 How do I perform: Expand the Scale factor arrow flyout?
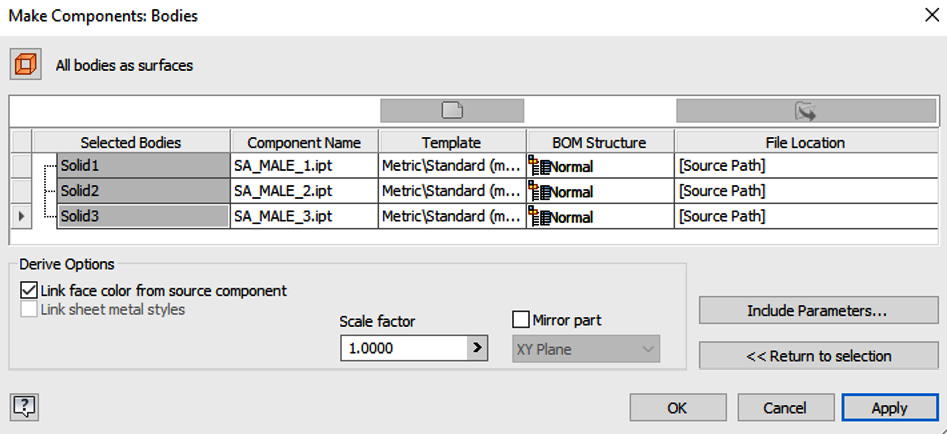[x=477, y=348]
